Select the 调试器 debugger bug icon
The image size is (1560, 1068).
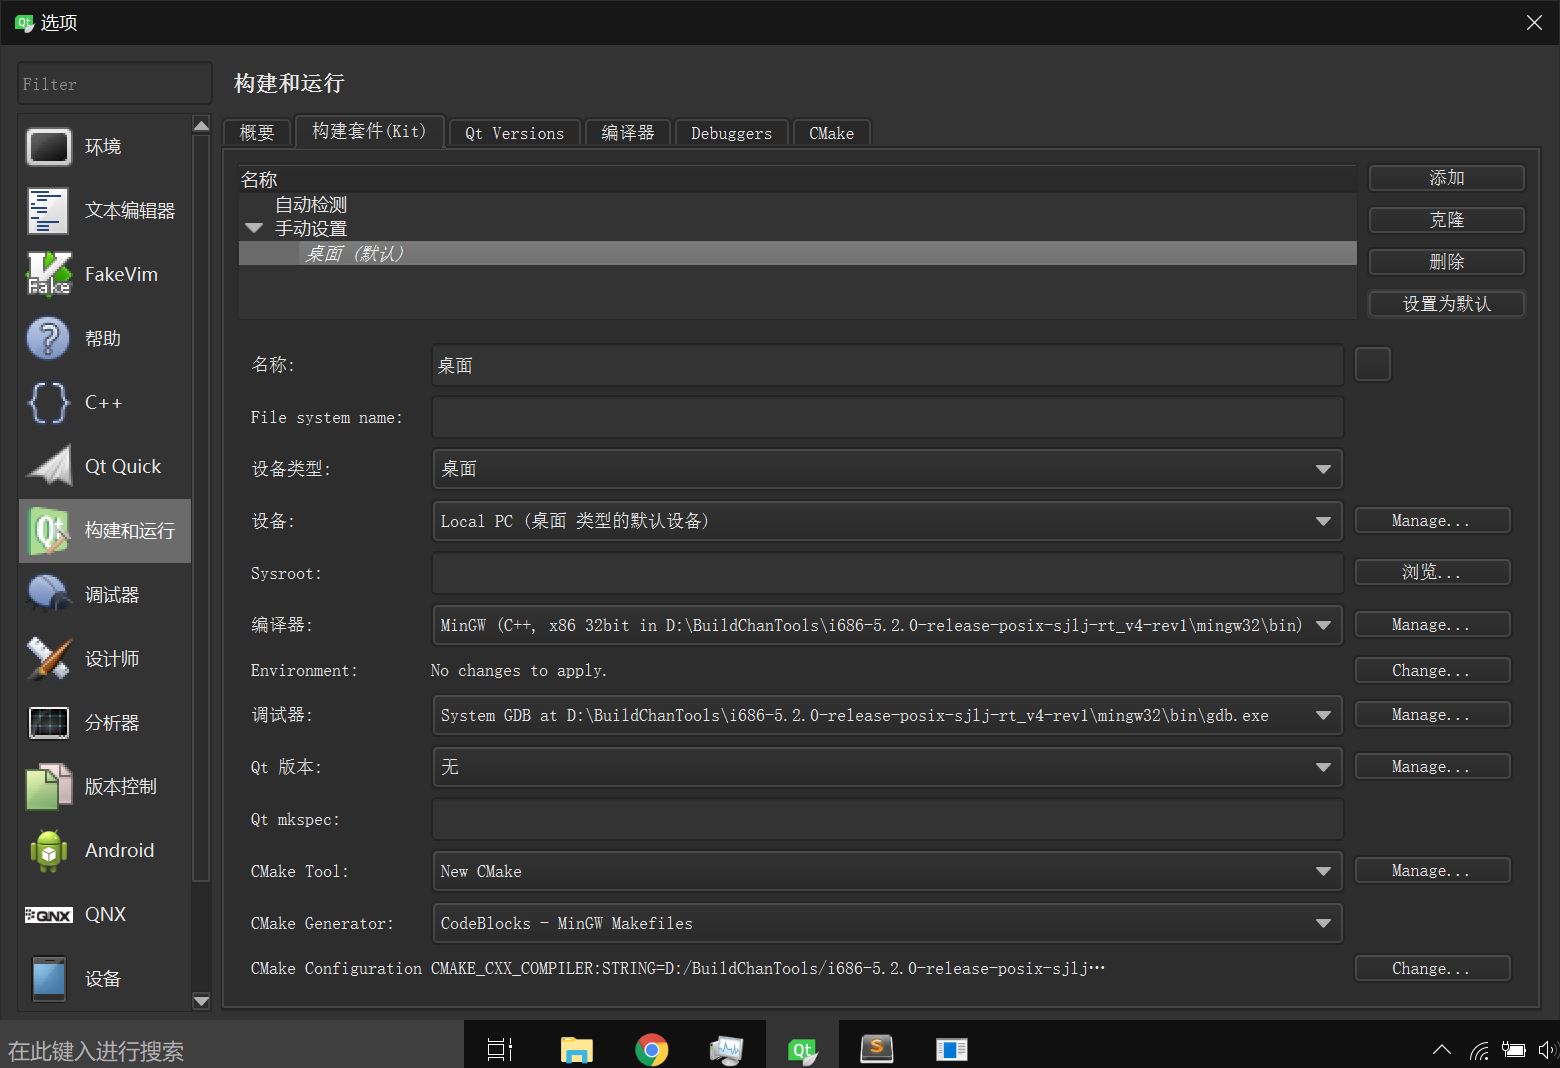[48, 595]
